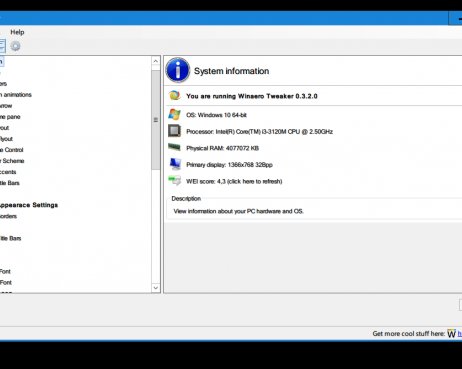Click the tree scrollbar up arrow
Image resolution: width=462 pixels, height=369 pixels.
tap(156, 61)
